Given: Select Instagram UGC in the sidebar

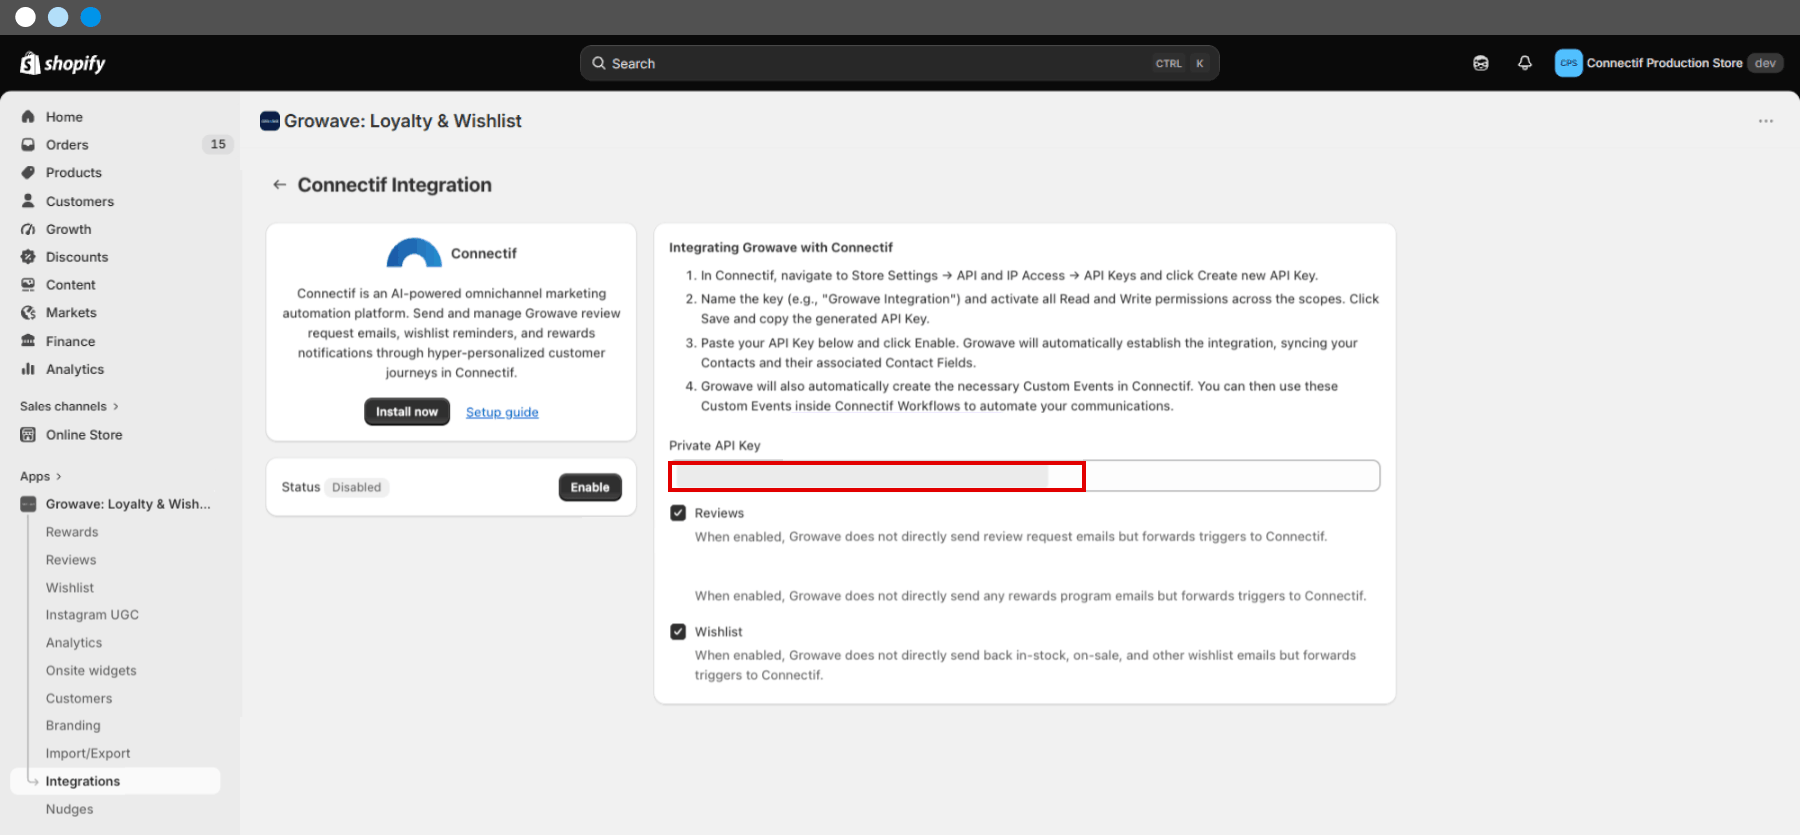Looking at the screenshot, I should 92,615.
